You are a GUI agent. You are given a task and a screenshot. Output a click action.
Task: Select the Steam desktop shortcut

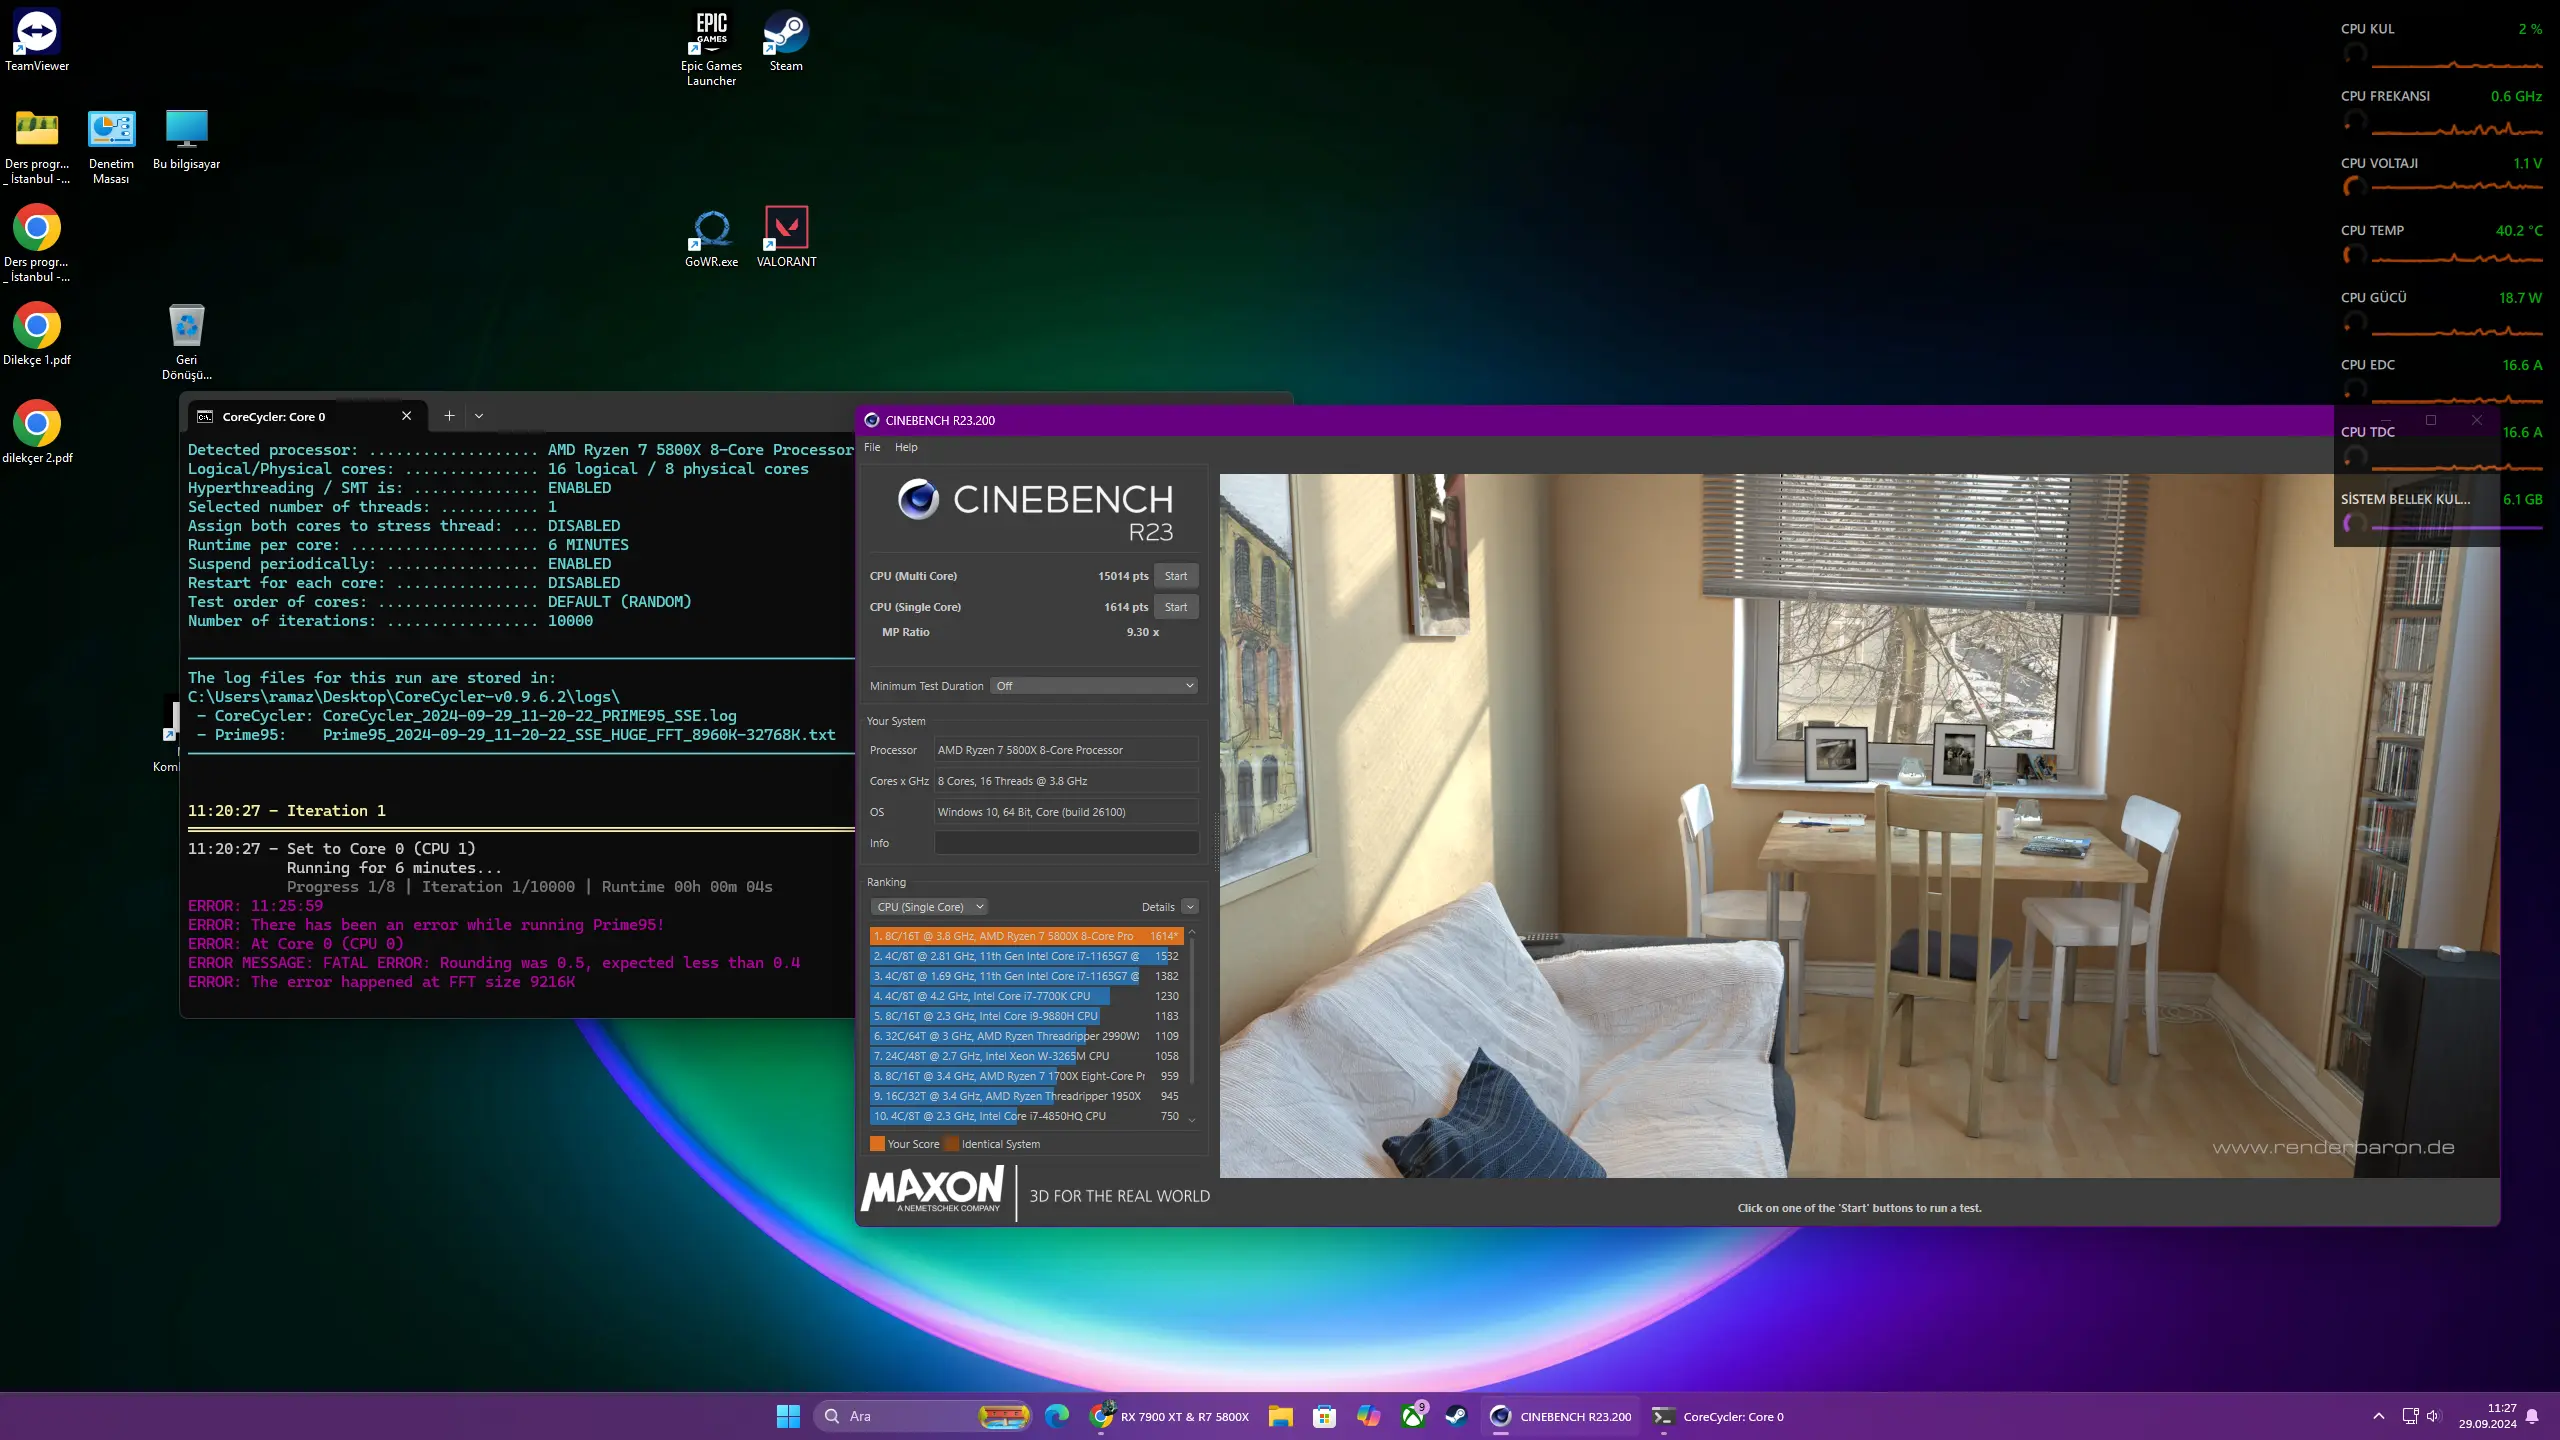(786, 41)
